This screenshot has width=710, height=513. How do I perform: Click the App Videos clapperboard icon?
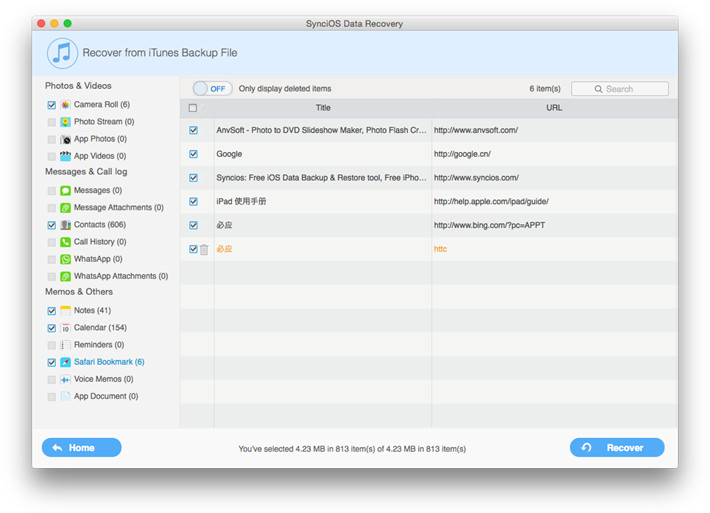[65, 156]
